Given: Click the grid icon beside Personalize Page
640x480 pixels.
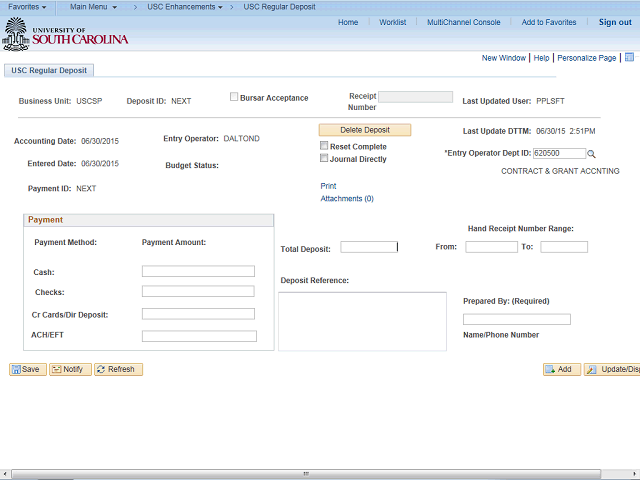Looking at the screenshot, I should [629, 58].
